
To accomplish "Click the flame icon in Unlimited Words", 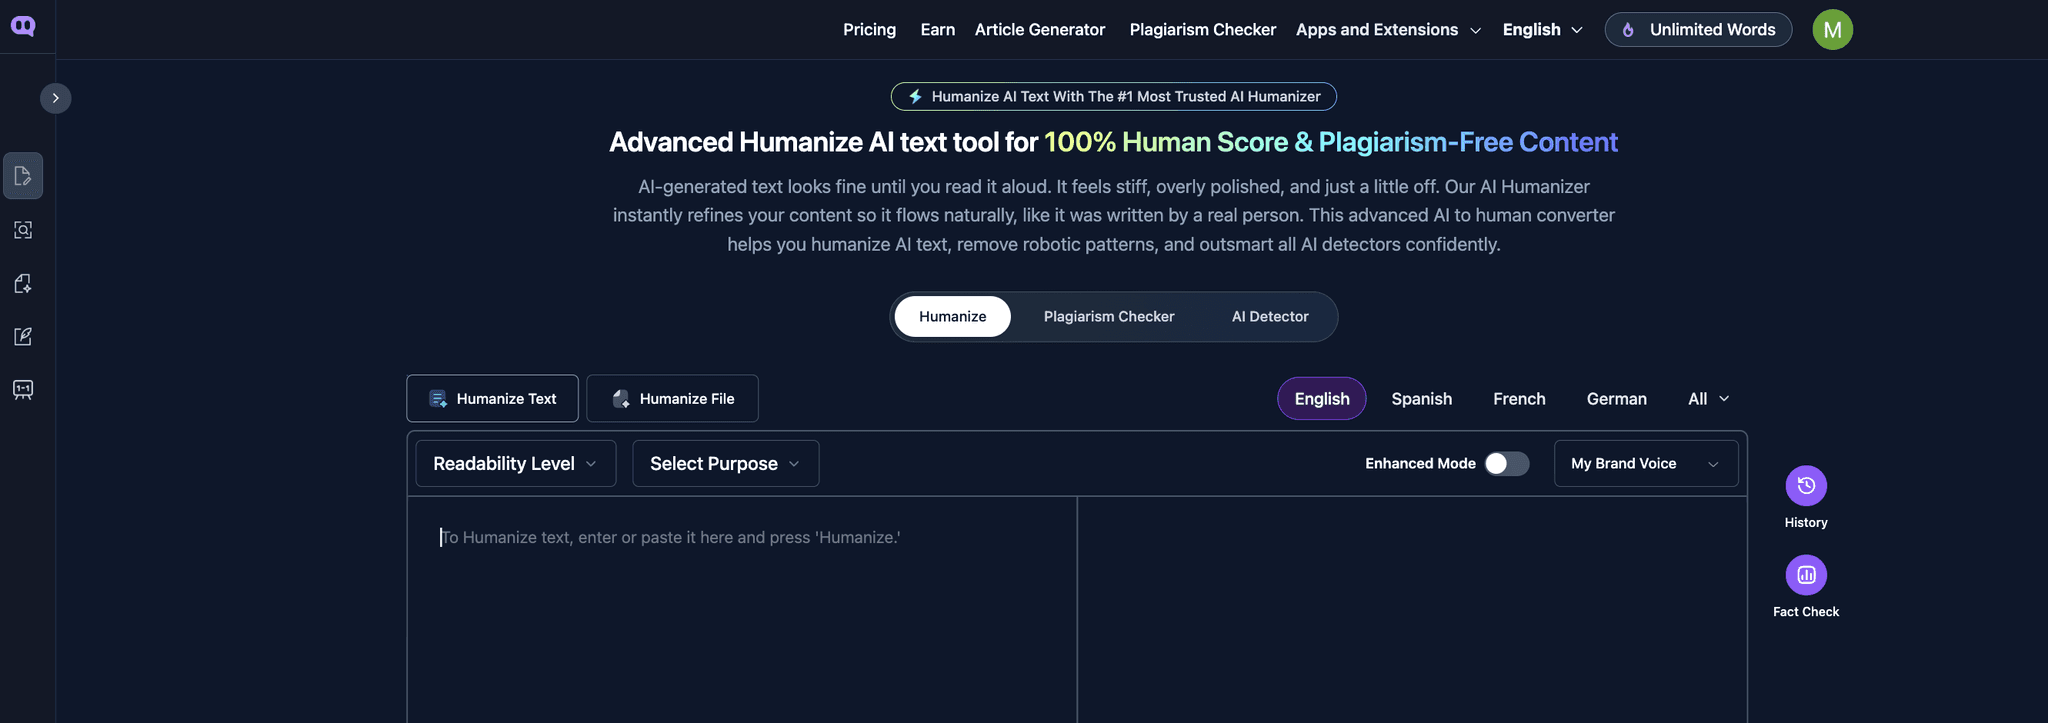I will coord(1628,30).
